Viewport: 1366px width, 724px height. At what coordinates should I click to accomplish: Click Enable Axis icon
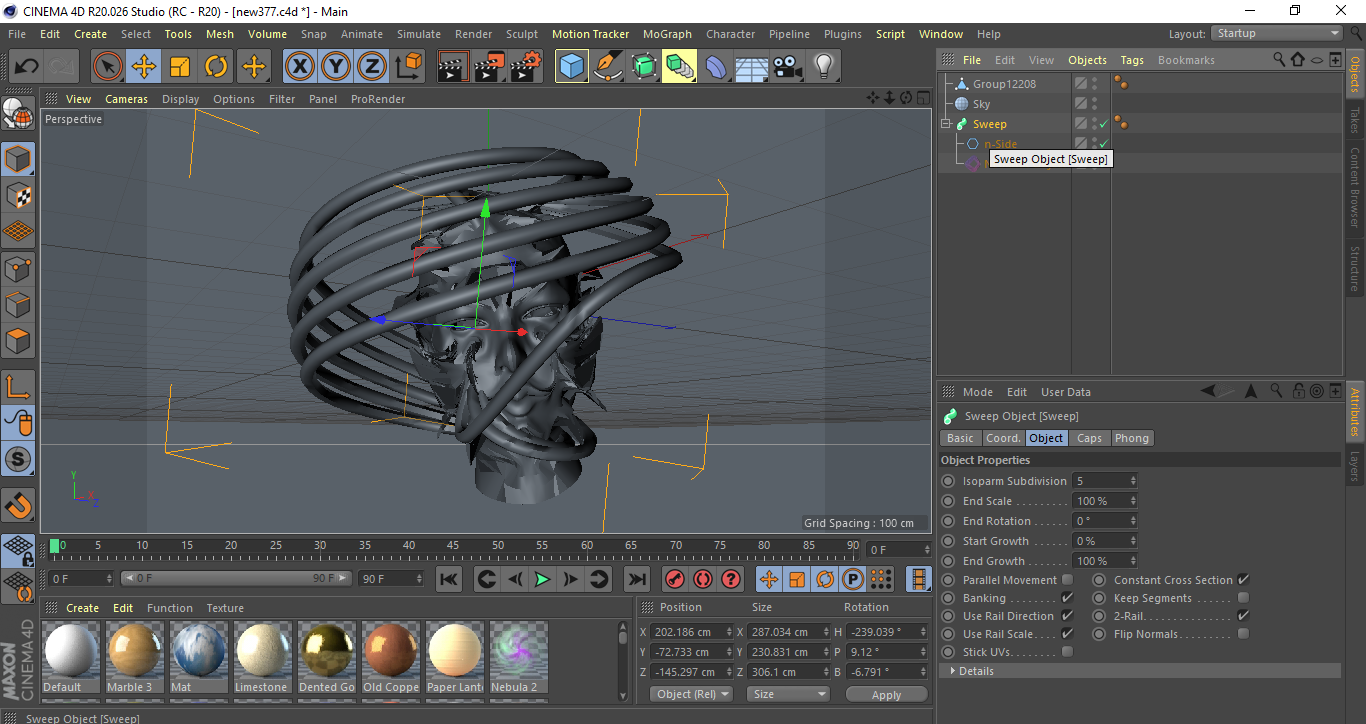pyautogui.click(x=18, y=387)
